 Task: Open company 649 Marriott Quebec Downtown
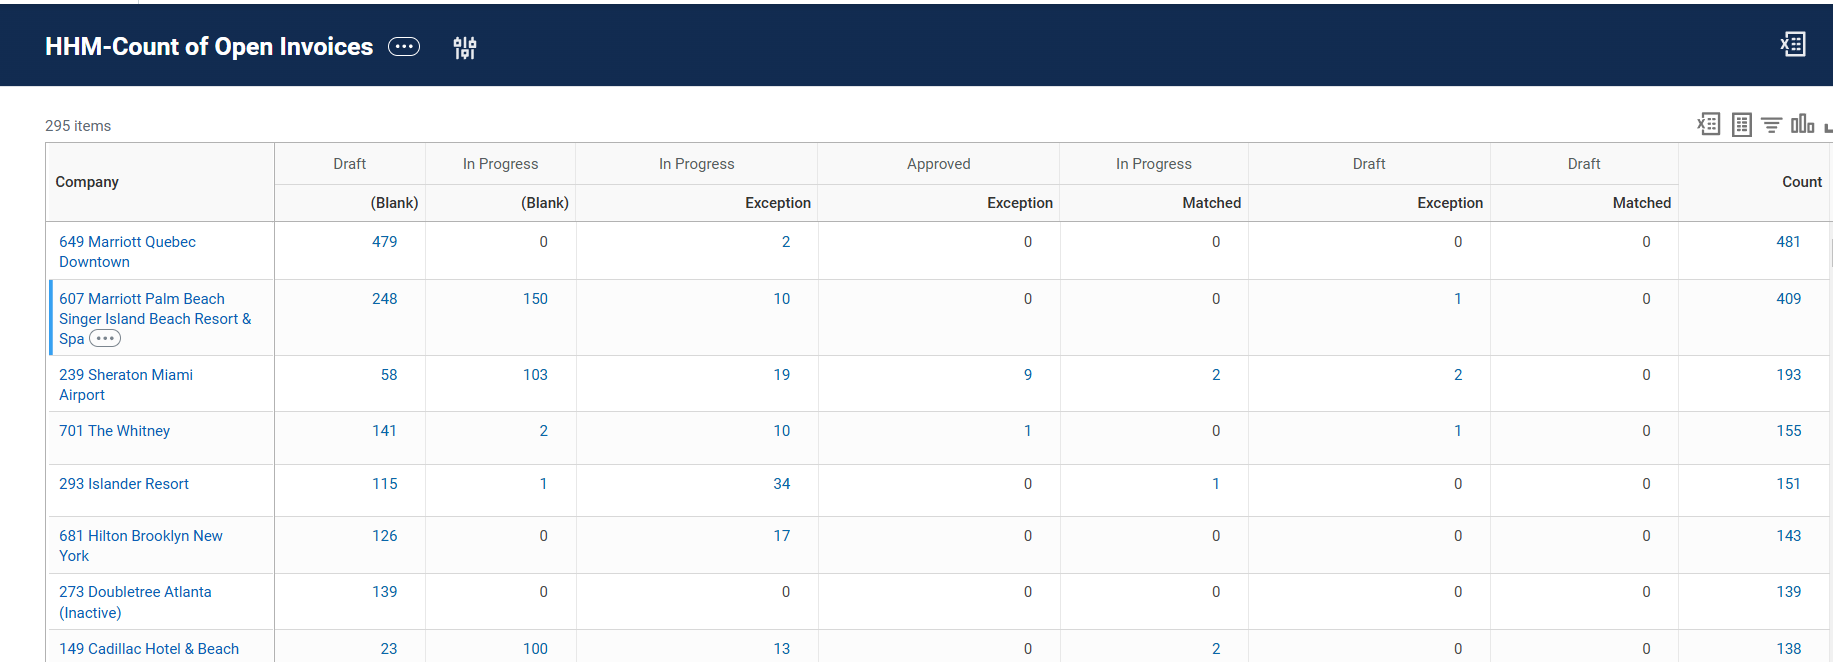click(127, 252)
